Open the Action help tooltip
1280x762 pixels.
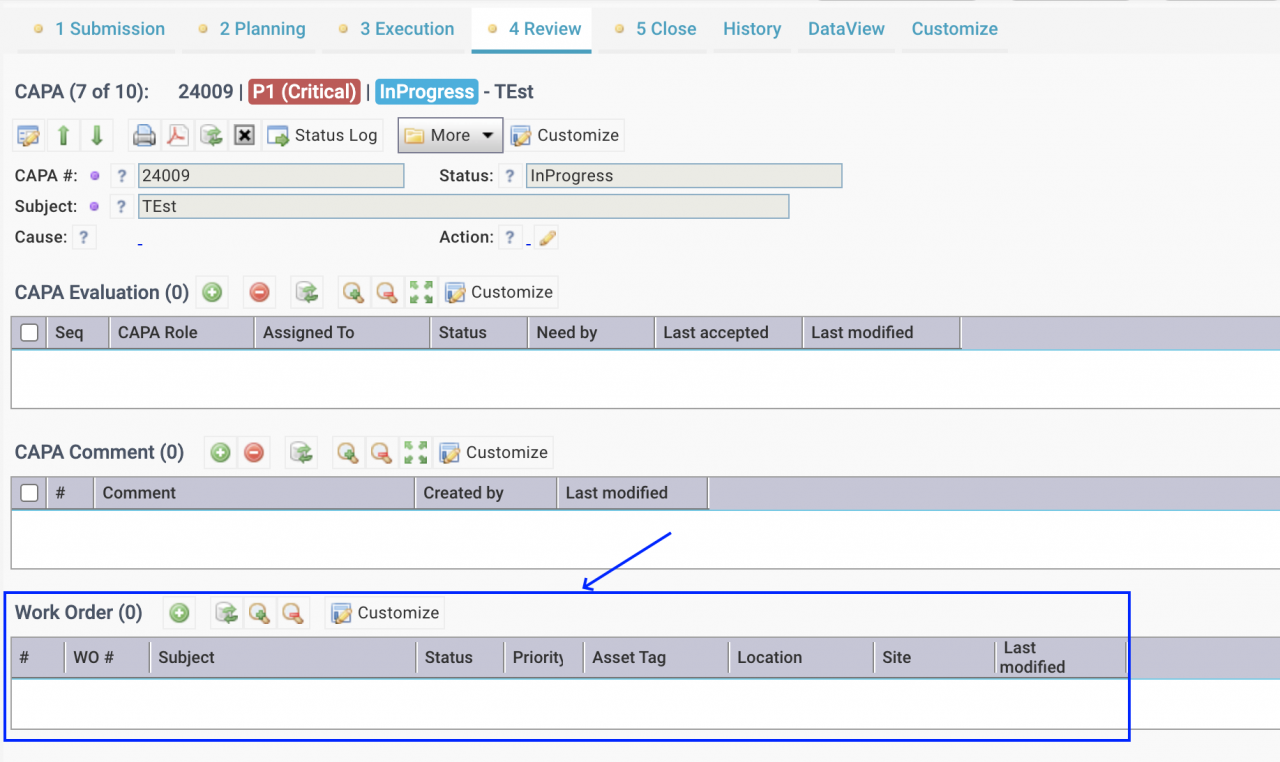click(510, 237)
